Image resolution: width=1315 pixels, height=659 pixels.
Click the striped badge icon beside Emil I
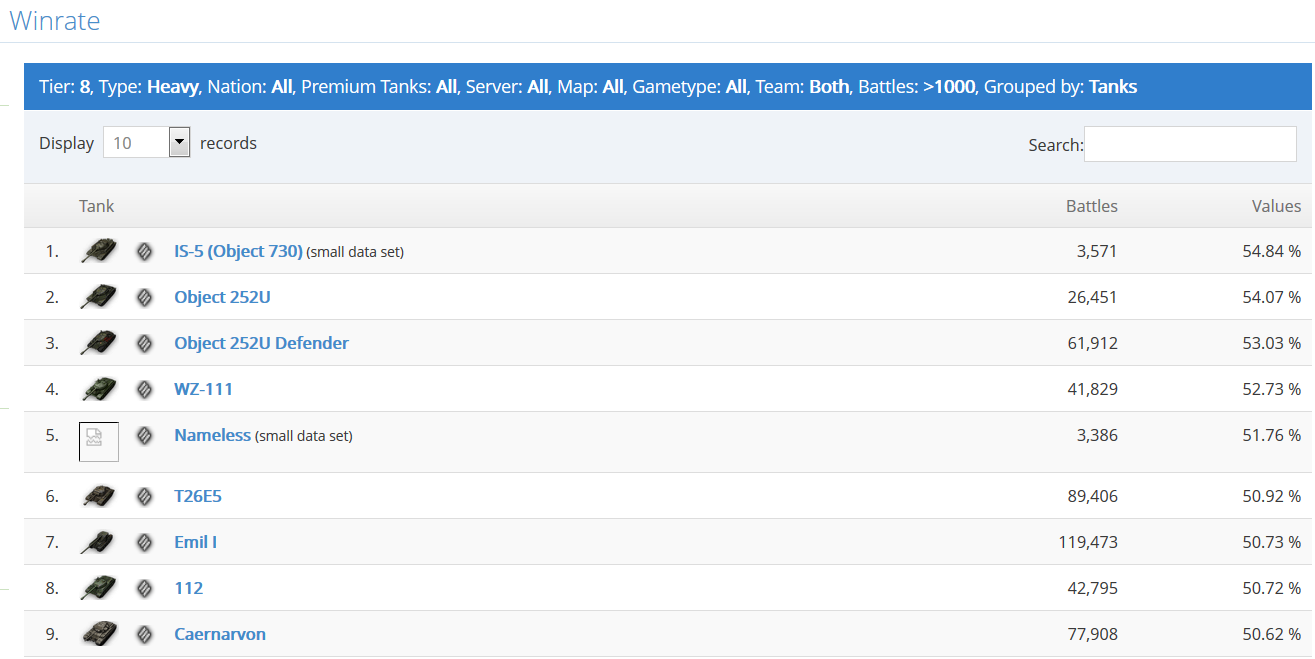[x=145, y=542]
